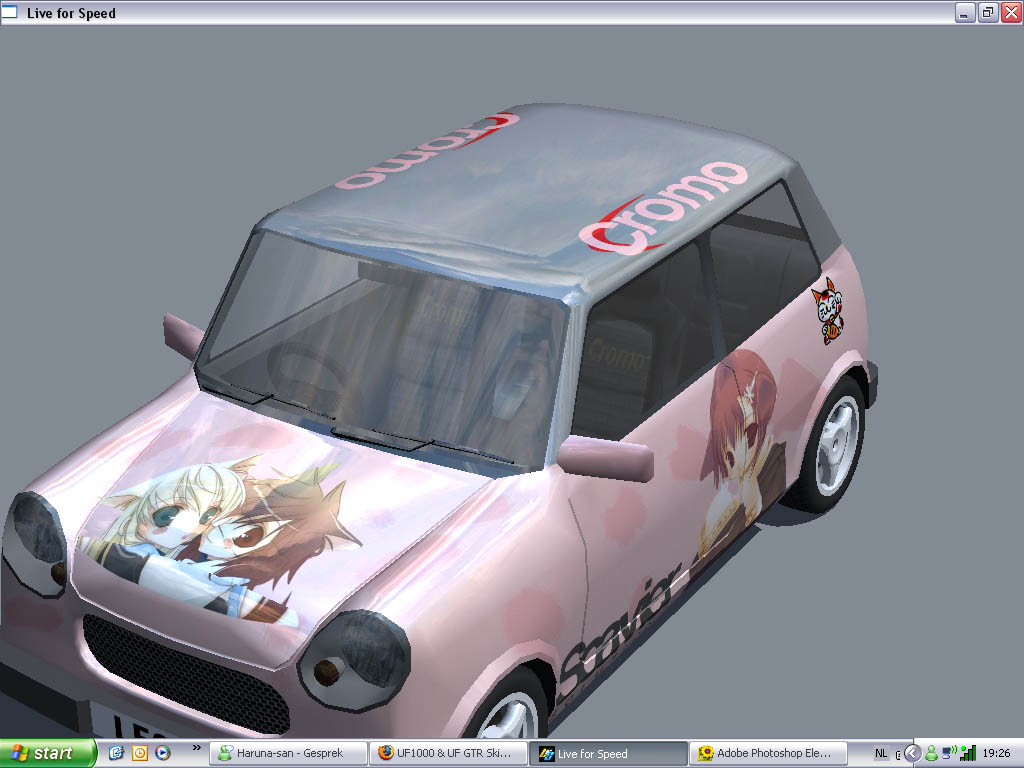The image size is (1024, 768).
Task: Switch to Haruna-san Gesprek messenger window
Action: [x=289, y=754]
